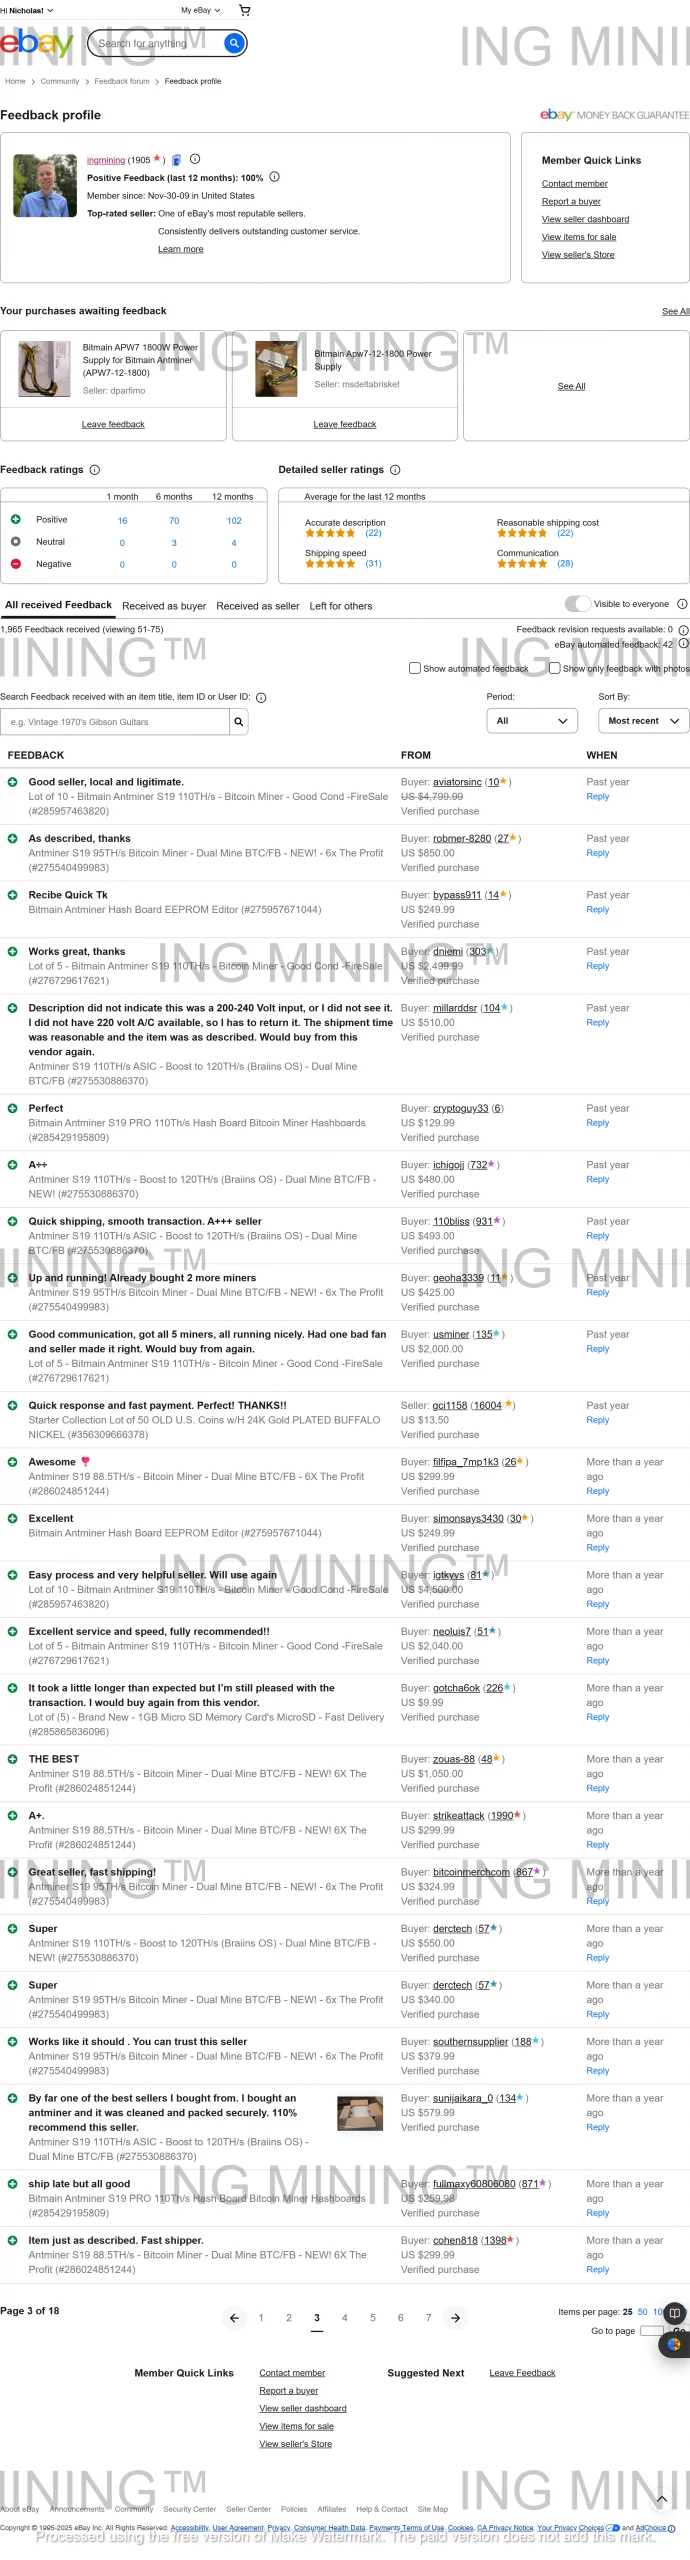Click the blue search magnifier button
The height and width of the screenshot is (2560, 690).
[x=234, y=43]
